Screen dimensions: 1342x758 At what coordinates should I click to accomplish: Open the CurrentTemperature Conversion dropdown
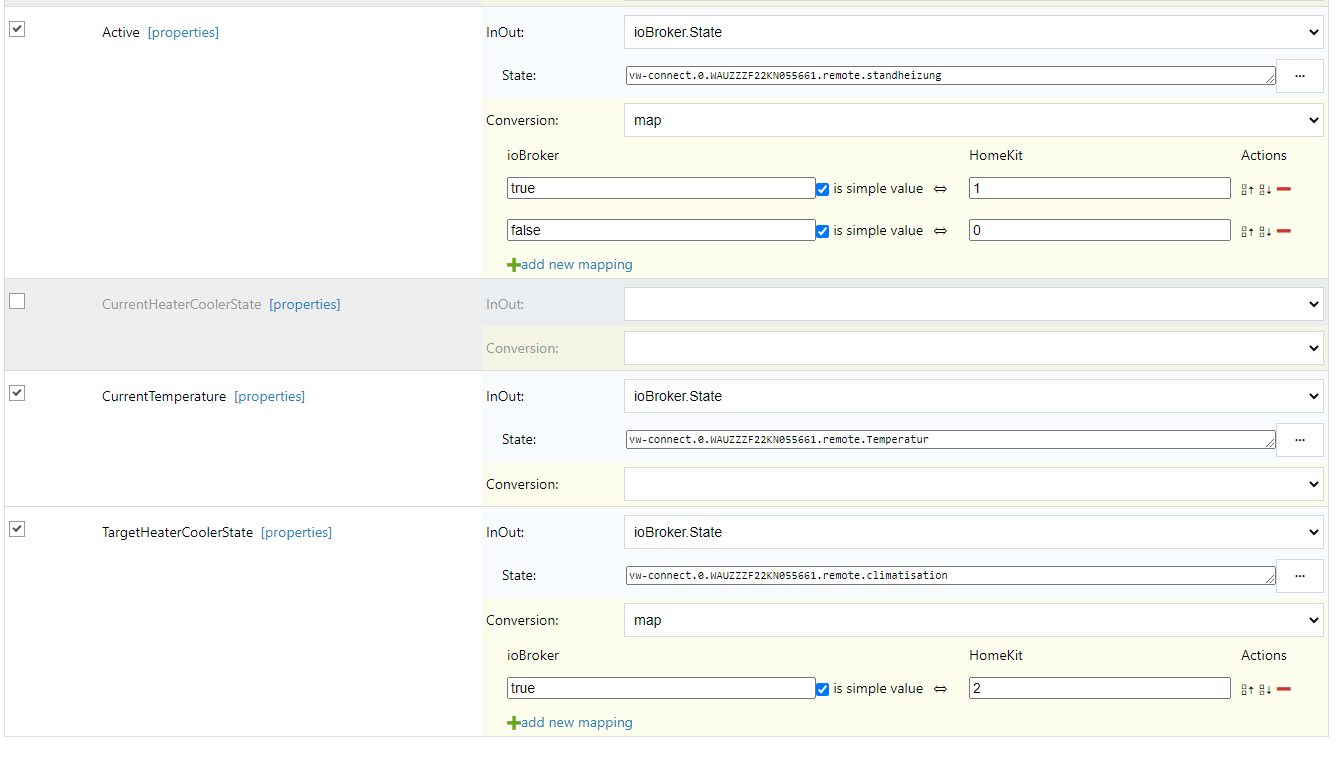click(974, 484)
